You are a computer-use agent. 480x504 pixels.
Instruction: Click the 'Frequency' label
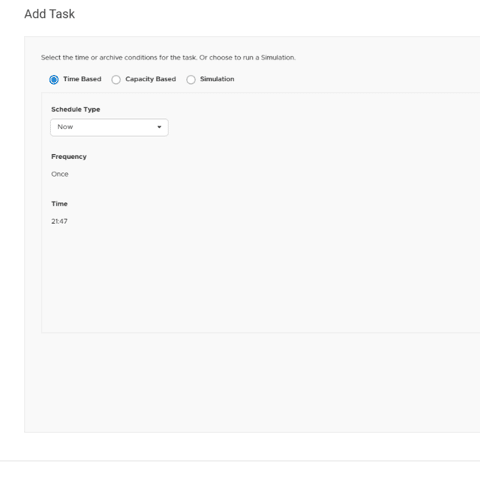click(69, 157)
